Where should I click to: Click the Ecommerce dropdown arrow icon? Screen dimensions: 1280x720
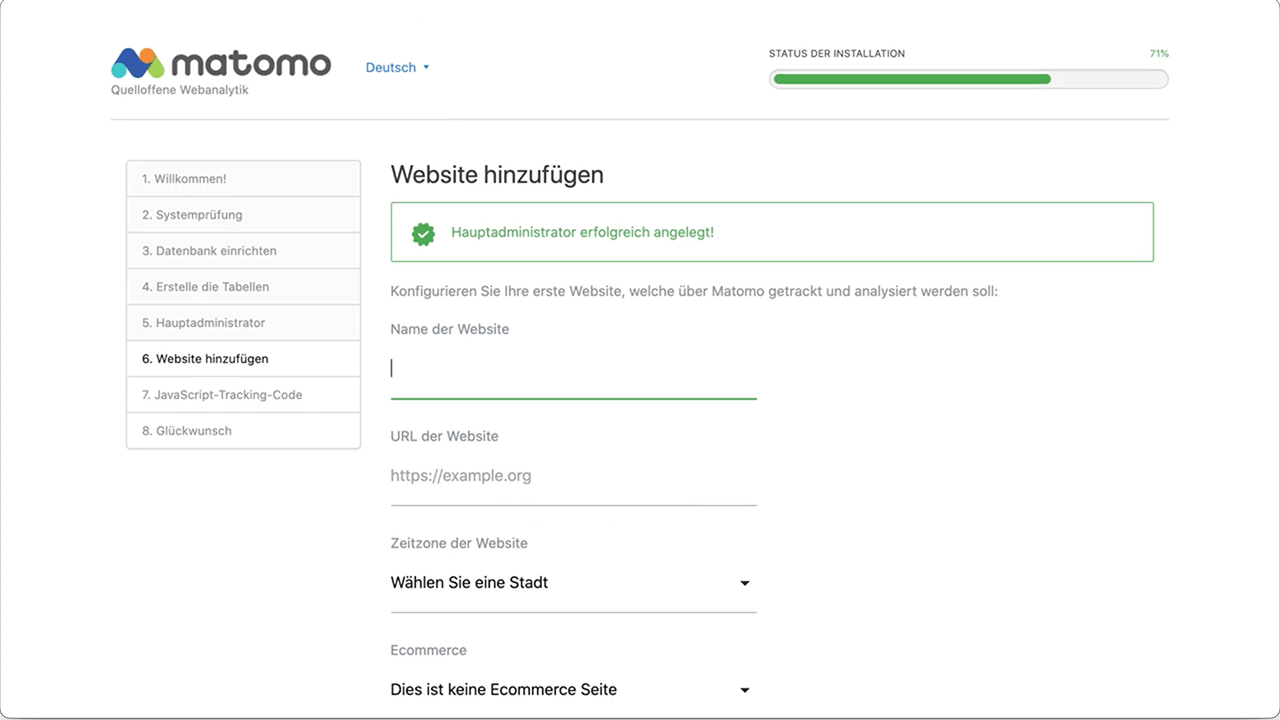744,690
